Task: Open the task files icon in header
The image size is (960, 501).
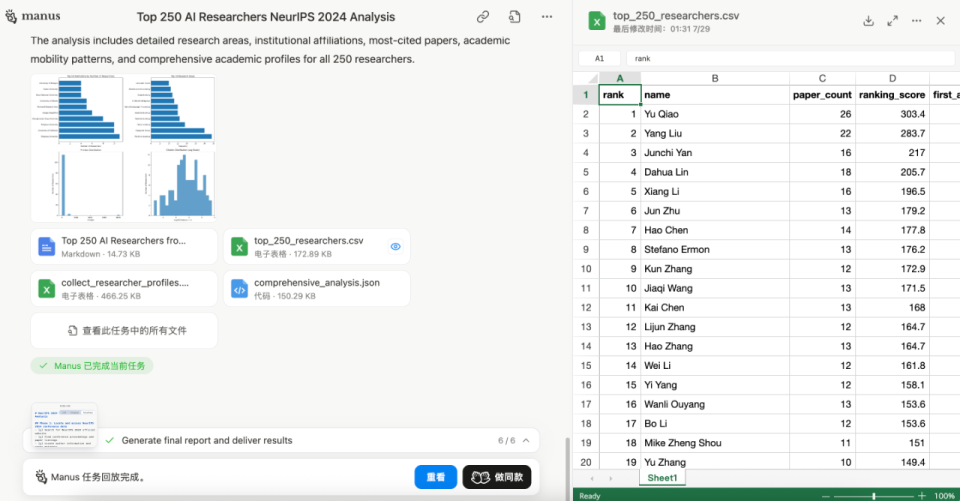Action: pyautogui.click(x=515, y=17)
